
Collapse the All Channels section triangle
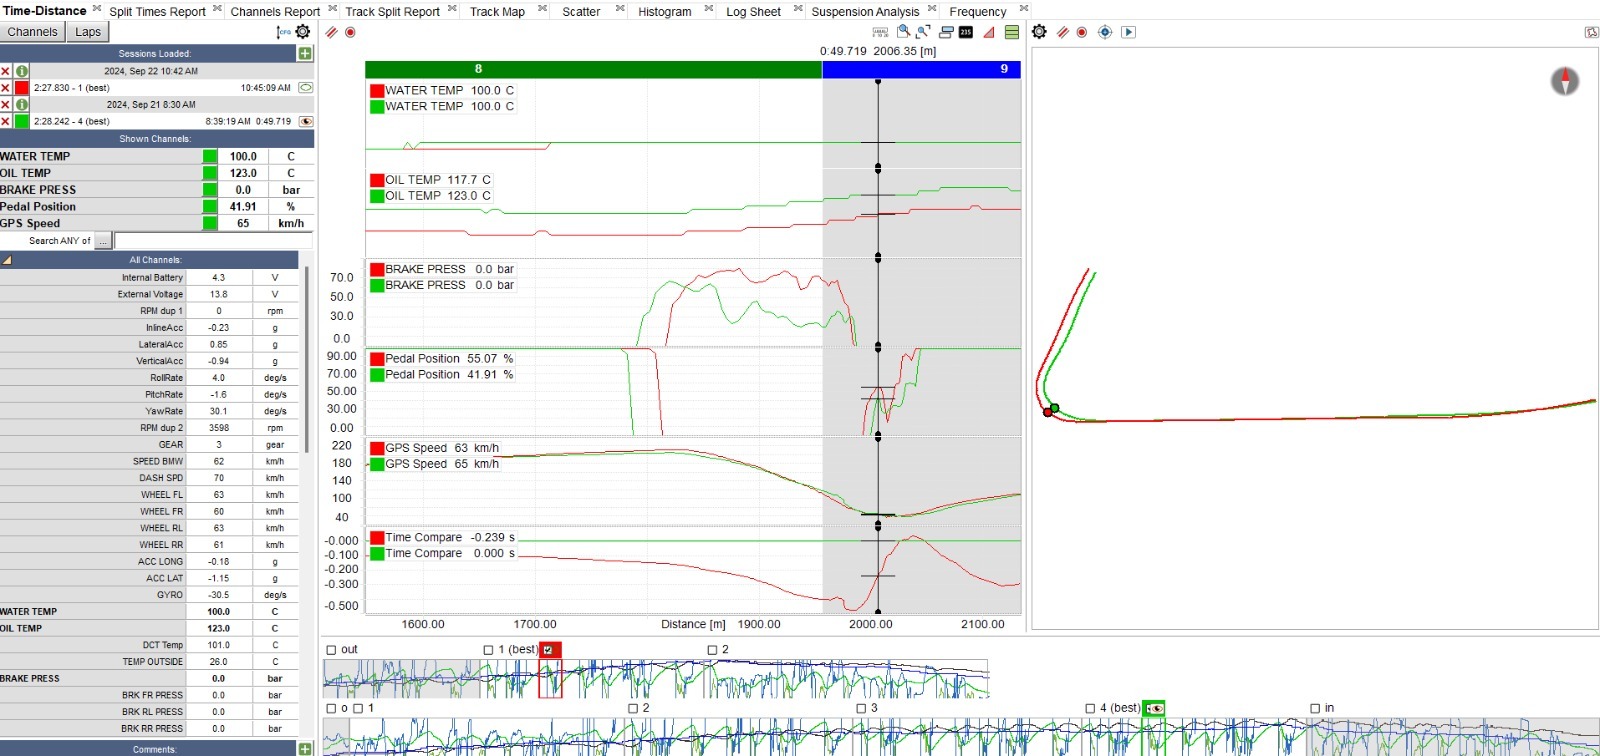coord(6,260)
